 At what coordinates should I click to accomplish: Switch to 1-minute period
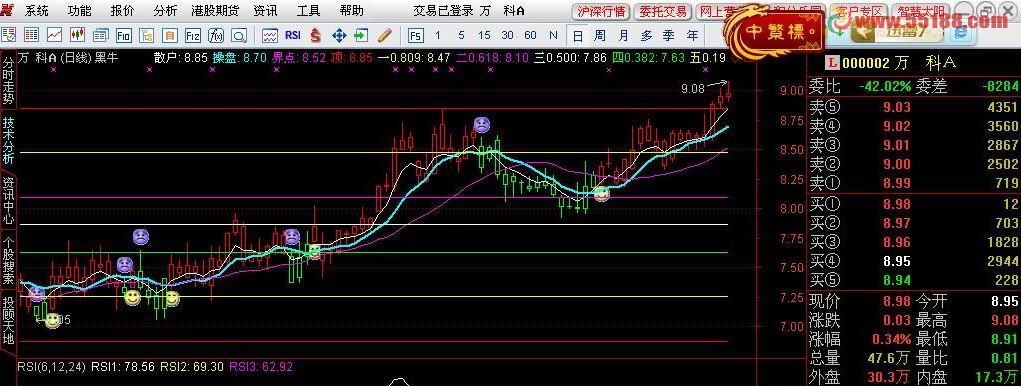tap(438, 35)
